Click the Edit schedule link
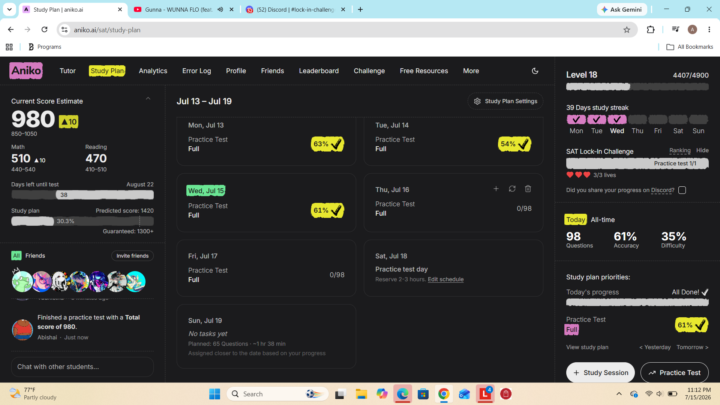 pyautogui.click(x=445, y=279)
